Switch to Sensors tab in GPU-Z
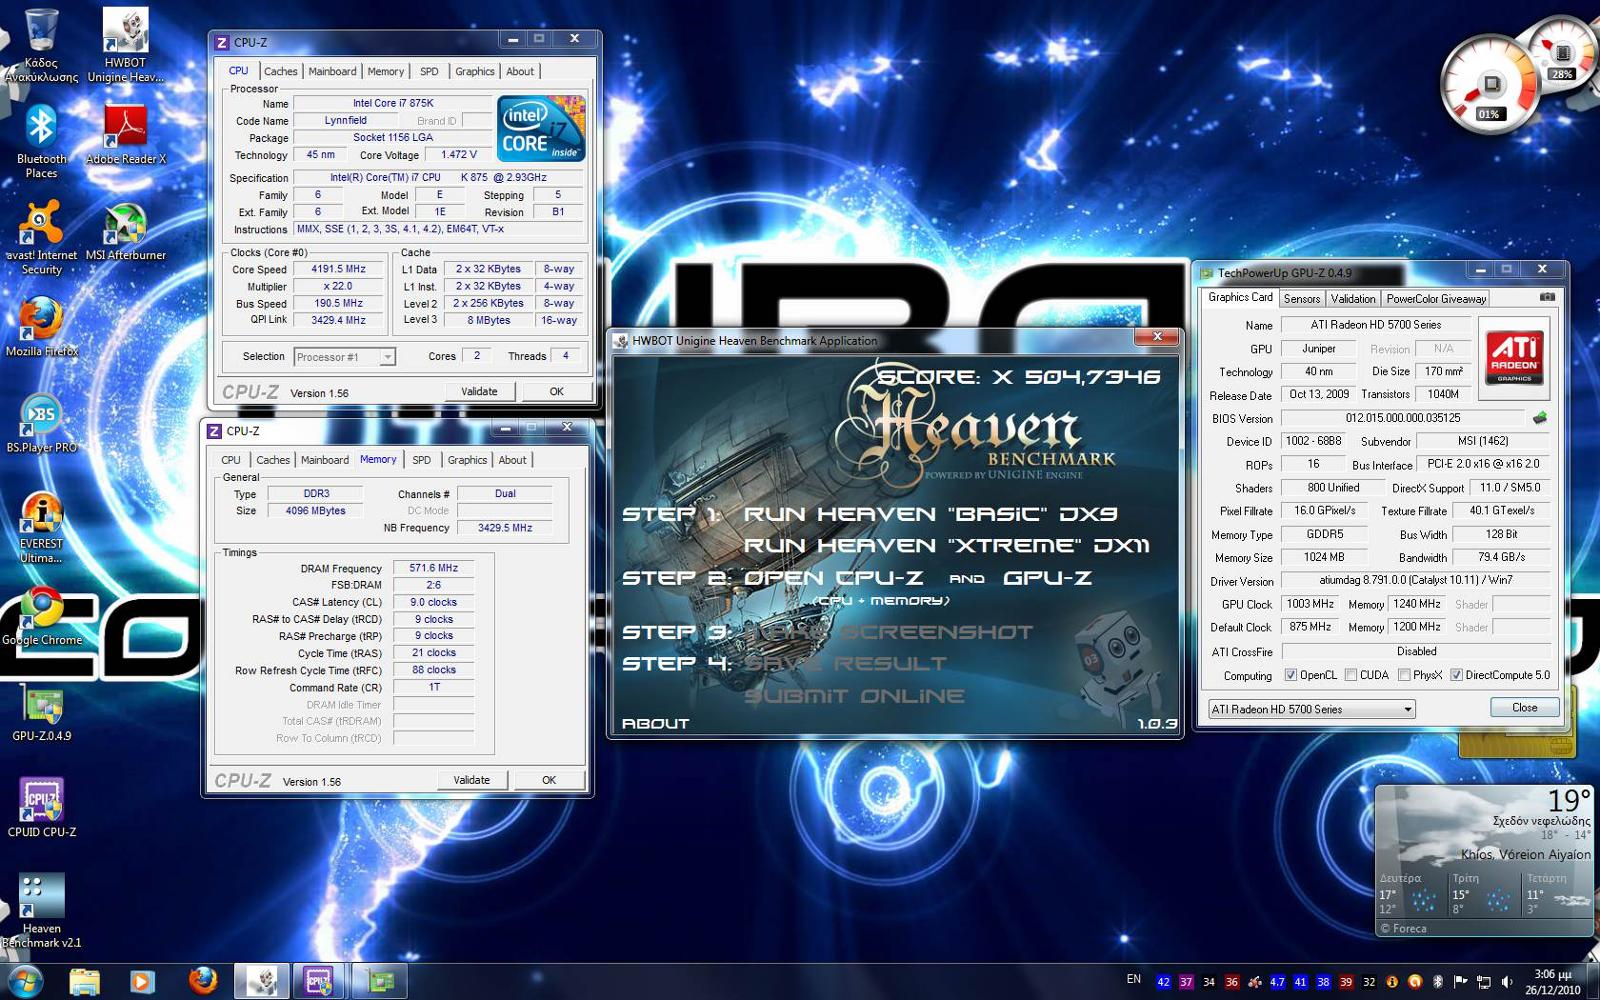This screenshot has height=1000, width=1600. [x=1302, y=299]
